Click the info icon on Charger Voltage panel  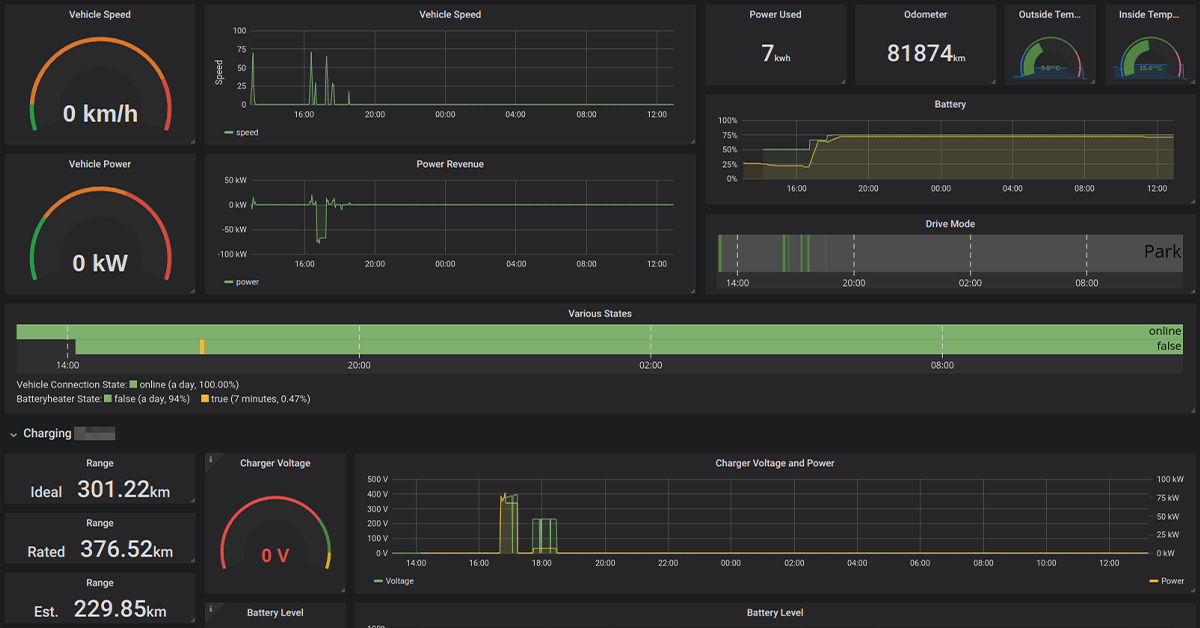click(x=211, y=460)
